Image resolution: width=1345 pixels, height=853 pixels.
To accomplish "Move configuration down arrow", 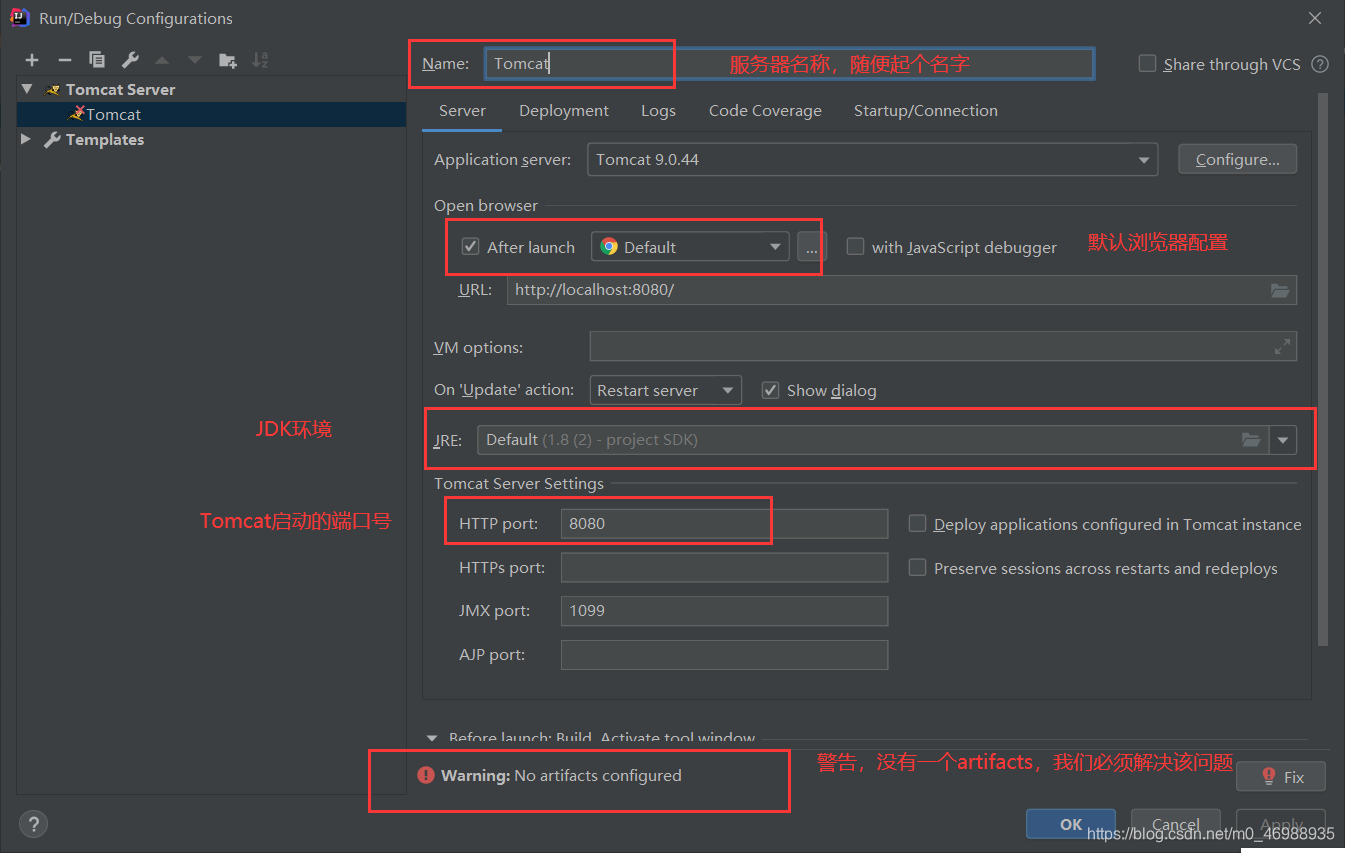I will (195, 60).
